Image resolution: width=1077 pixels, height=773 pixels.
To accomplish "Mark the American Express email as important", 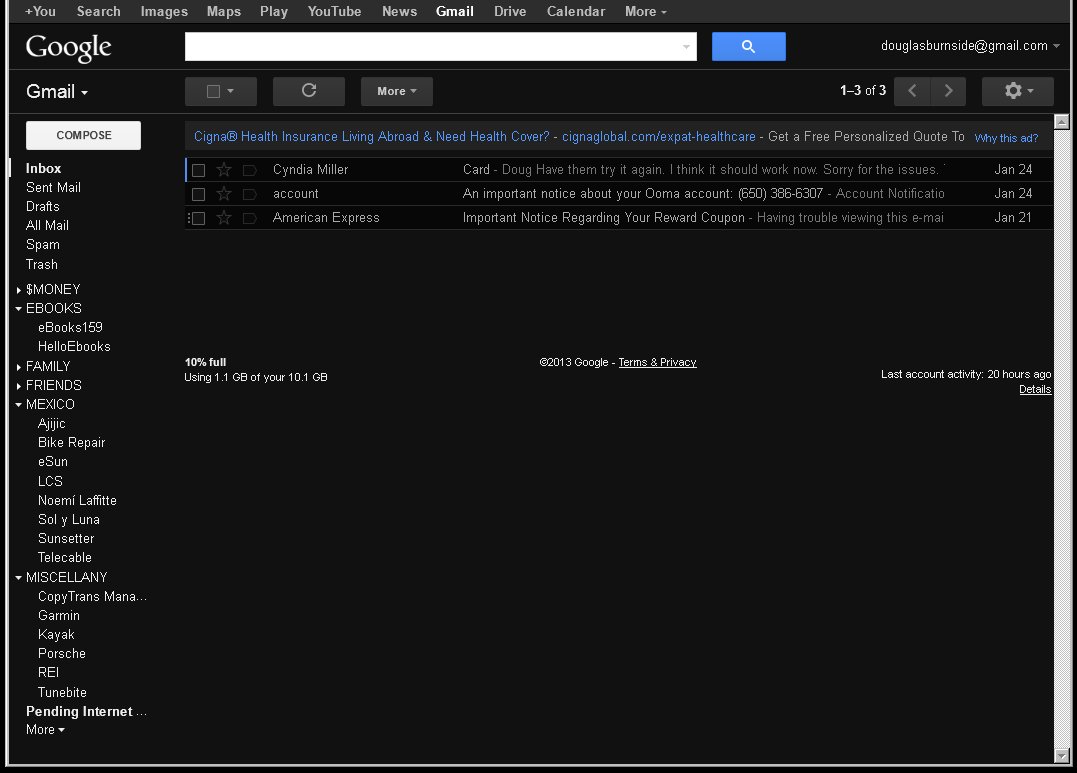I will 250,219.
